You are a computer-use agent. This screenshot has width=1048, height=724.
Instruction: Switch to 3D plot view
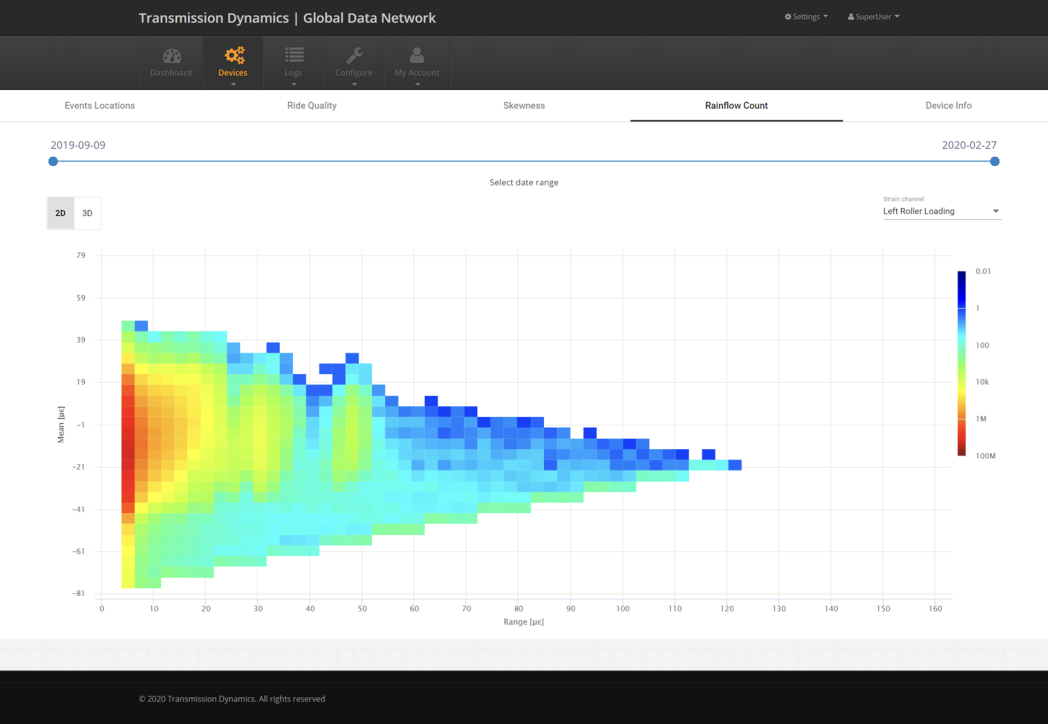86,212
